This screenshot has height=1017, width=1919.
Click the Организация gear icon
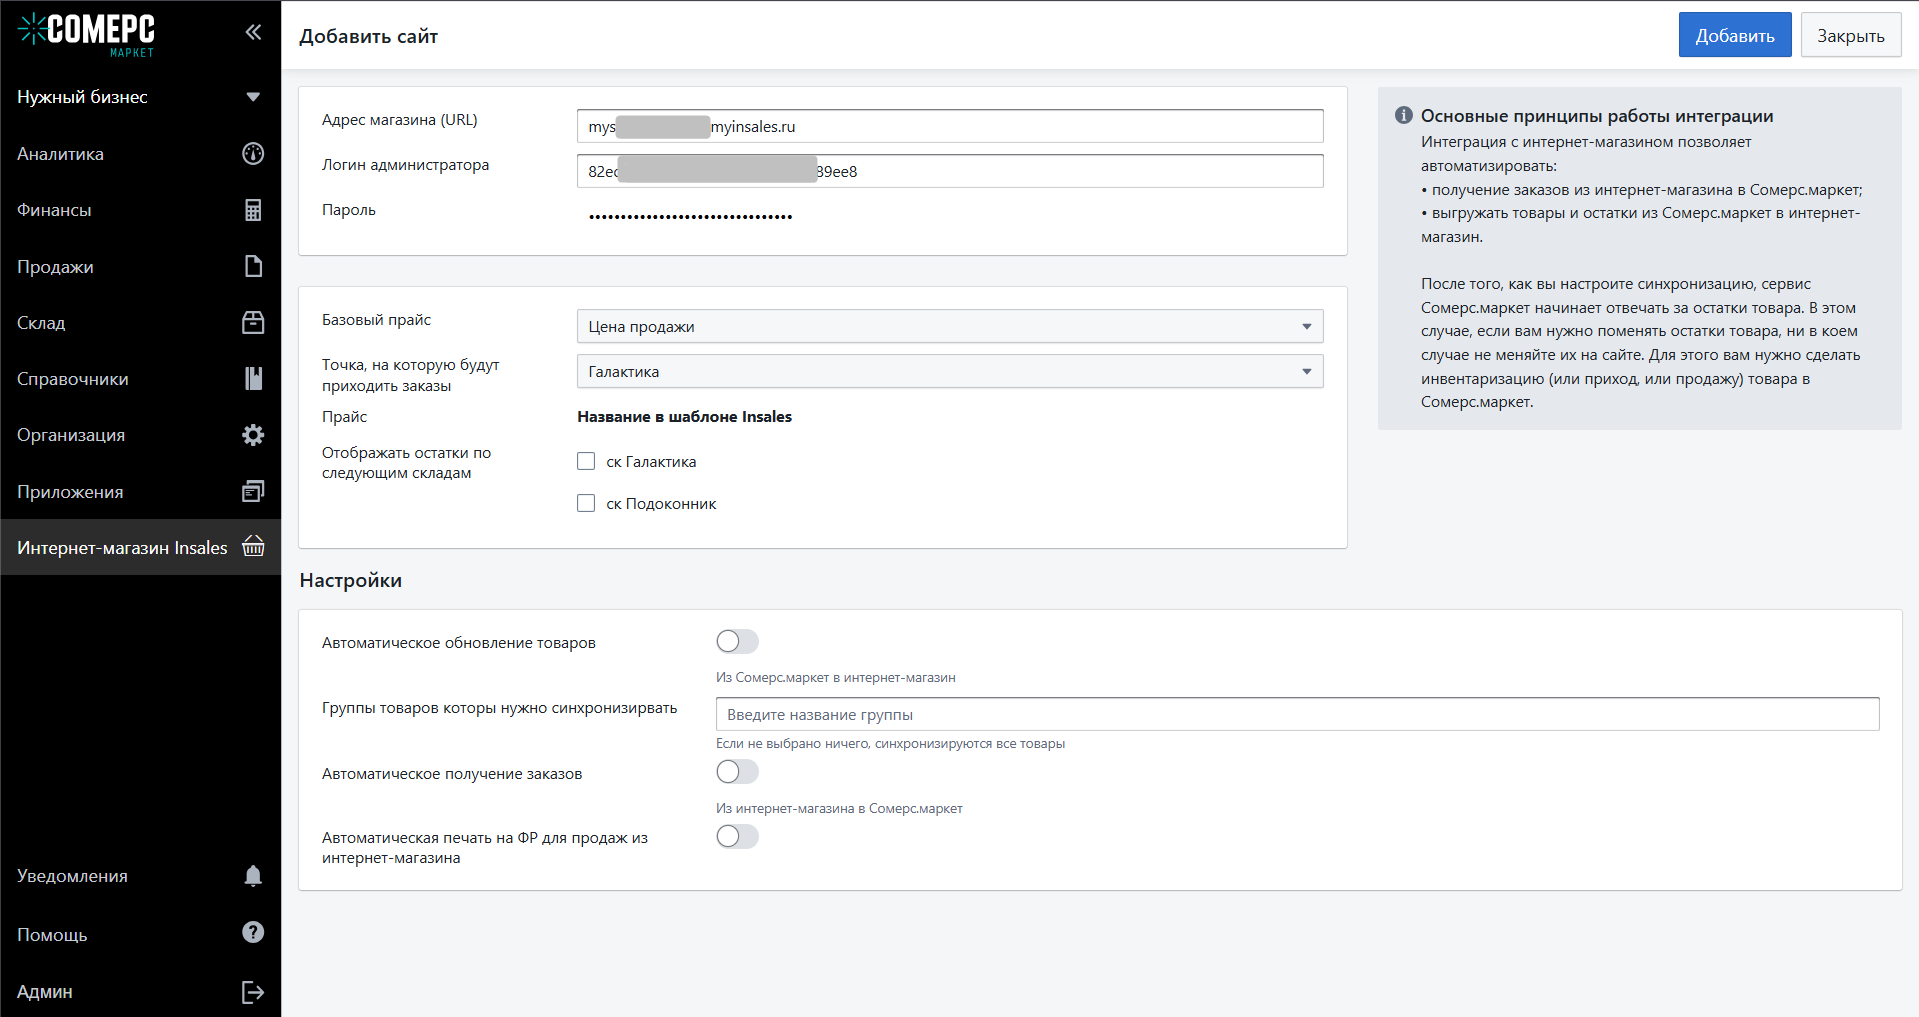pyautogui.click(x=253, y=435)
